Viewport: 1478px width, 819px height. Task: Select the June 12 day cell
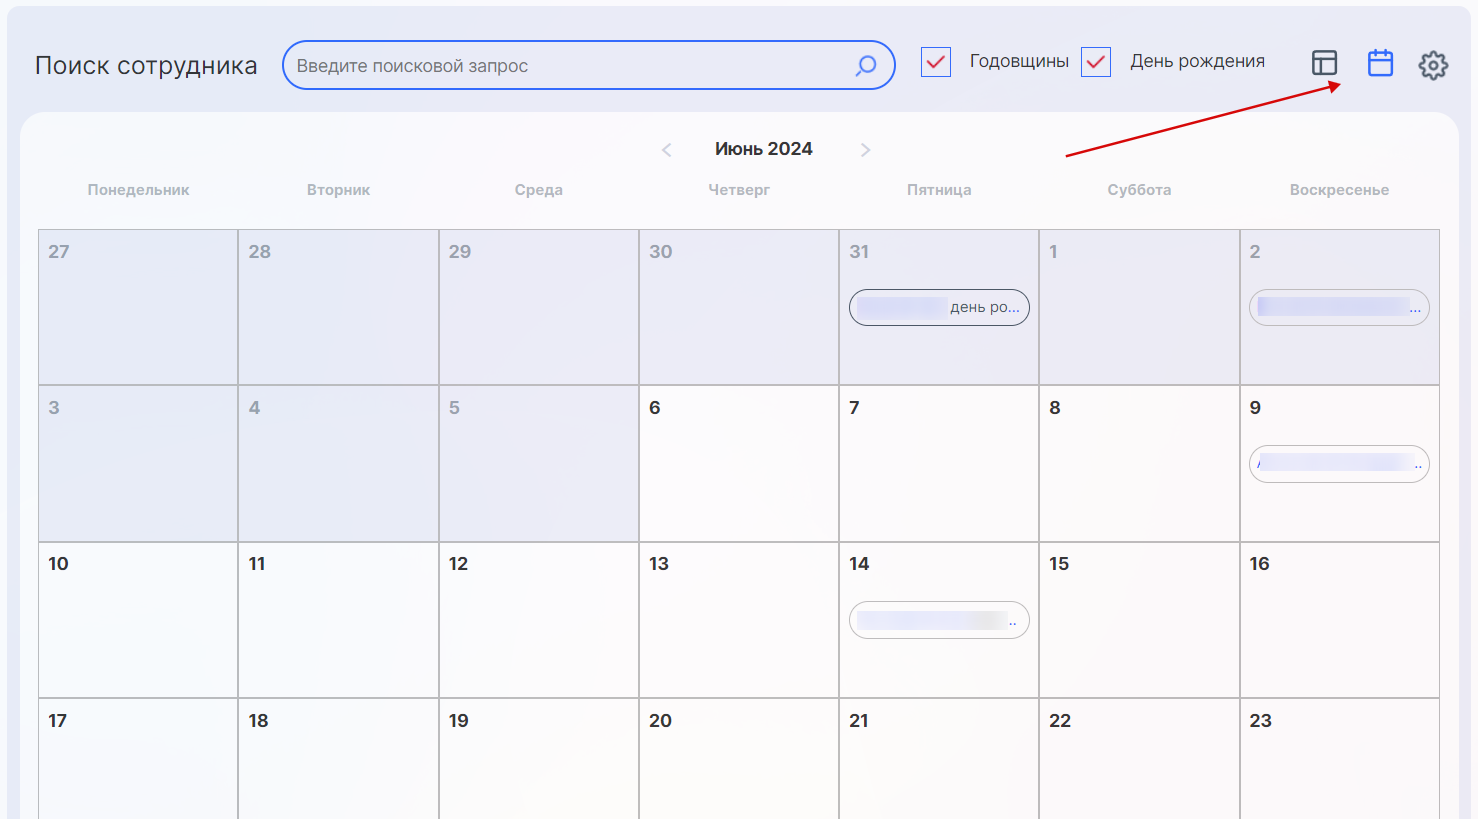point(538,625)
